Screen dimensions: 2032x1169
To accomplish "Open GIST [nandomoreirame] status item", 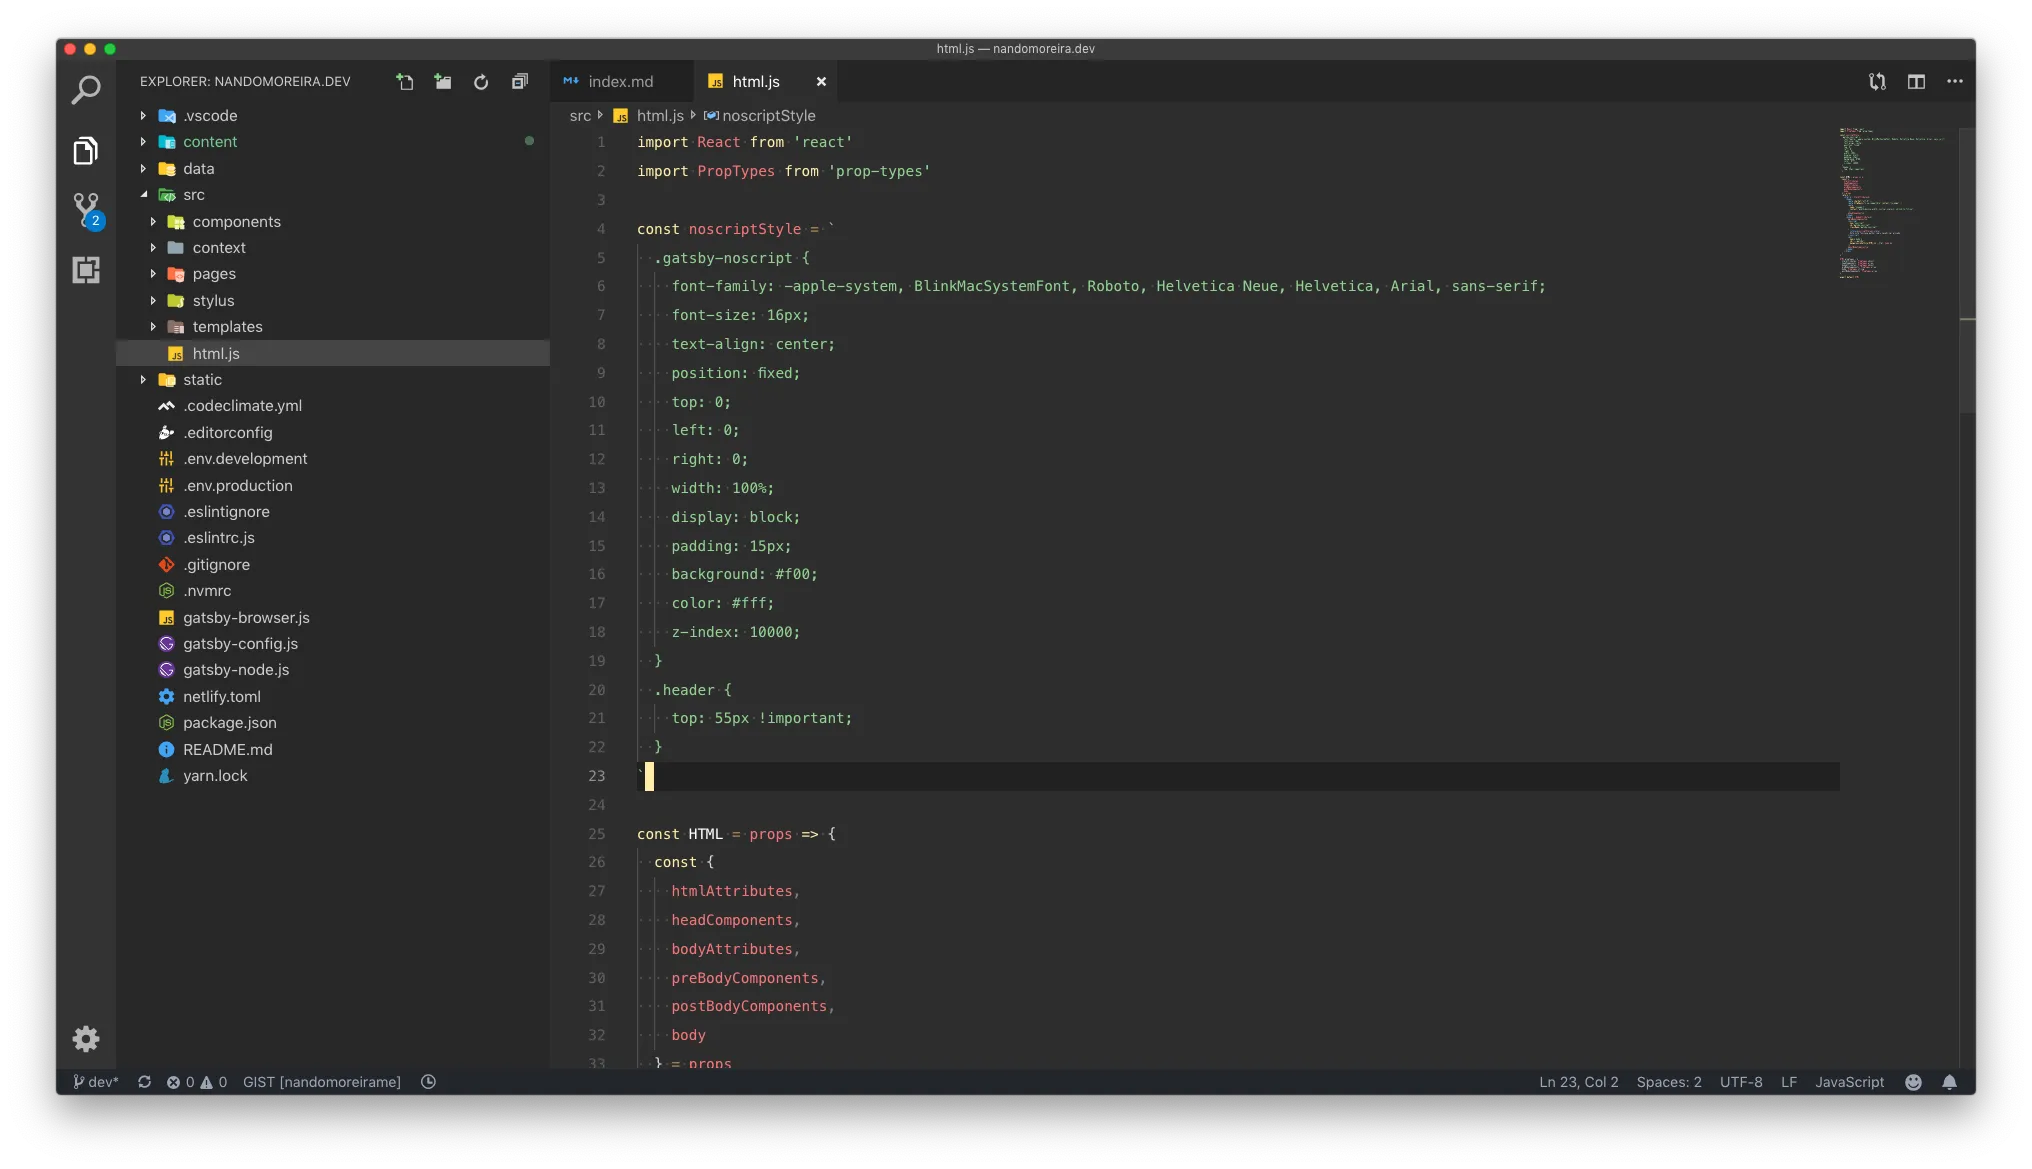I will pyautogui.click(x=321, y=1082).
